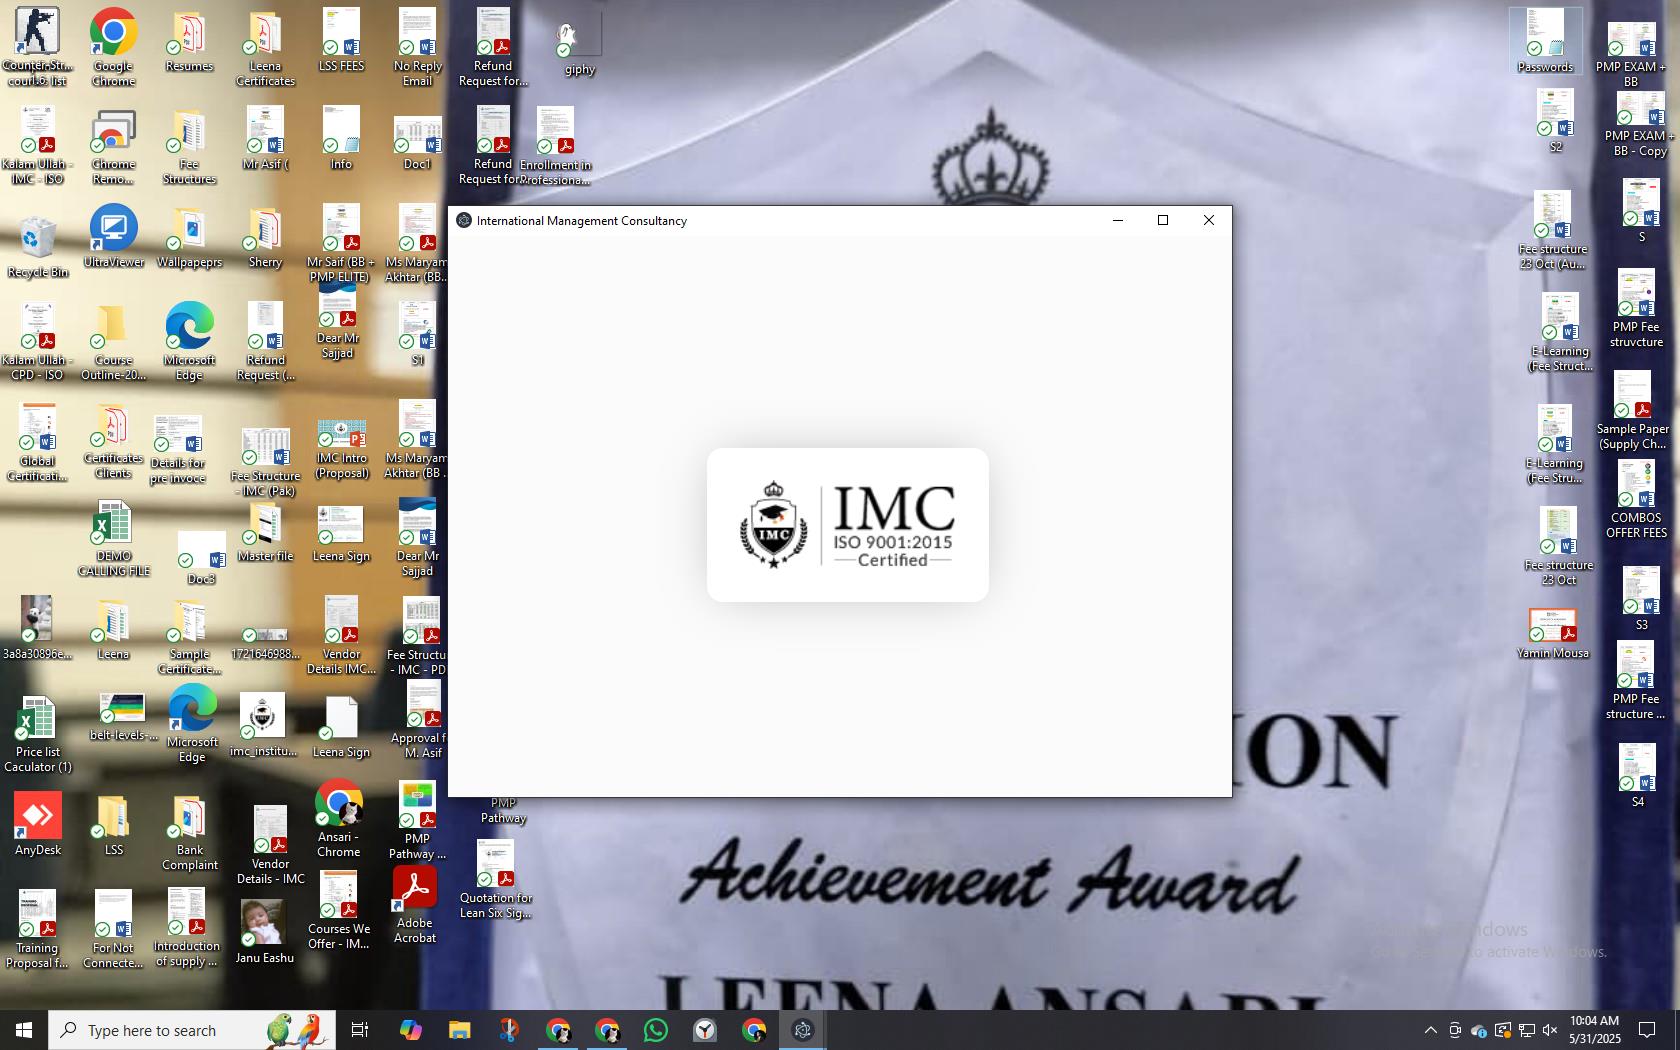Select the imc_institu image file
This screenshot has height=1050, width=1680.
[263, 726]
